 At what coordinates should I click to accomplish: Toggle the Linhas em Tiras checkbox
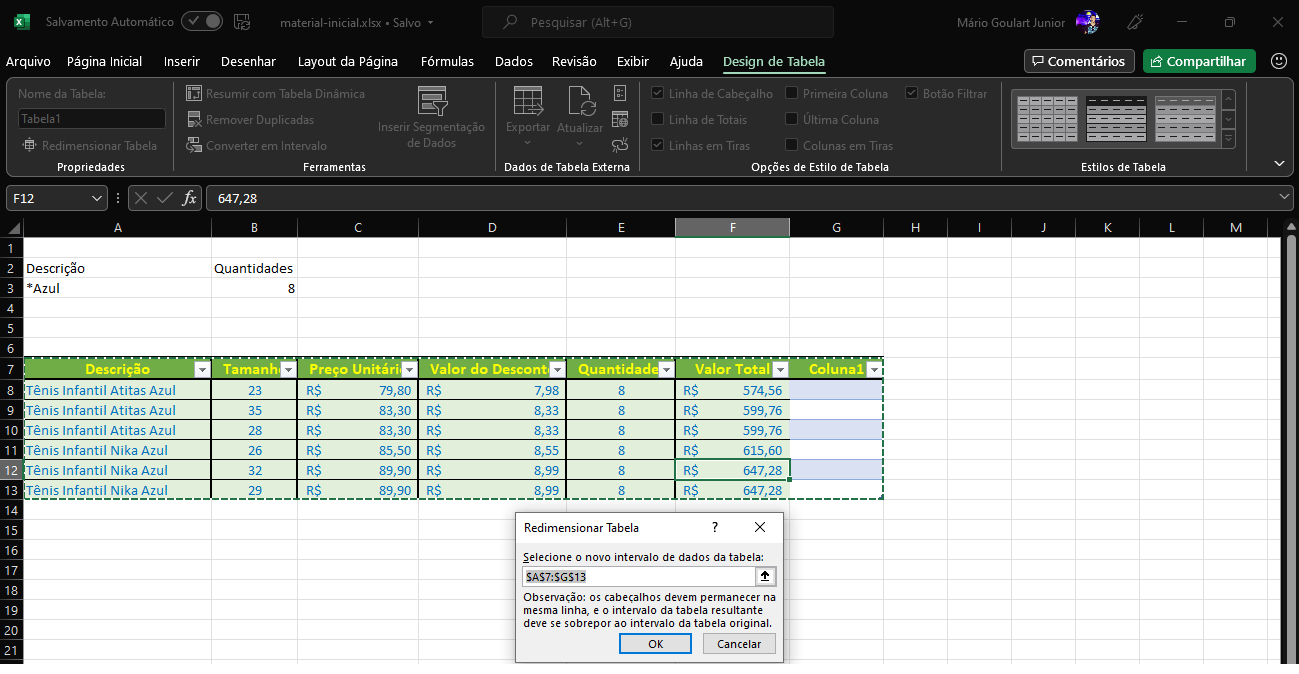click(x=658, y=145)
